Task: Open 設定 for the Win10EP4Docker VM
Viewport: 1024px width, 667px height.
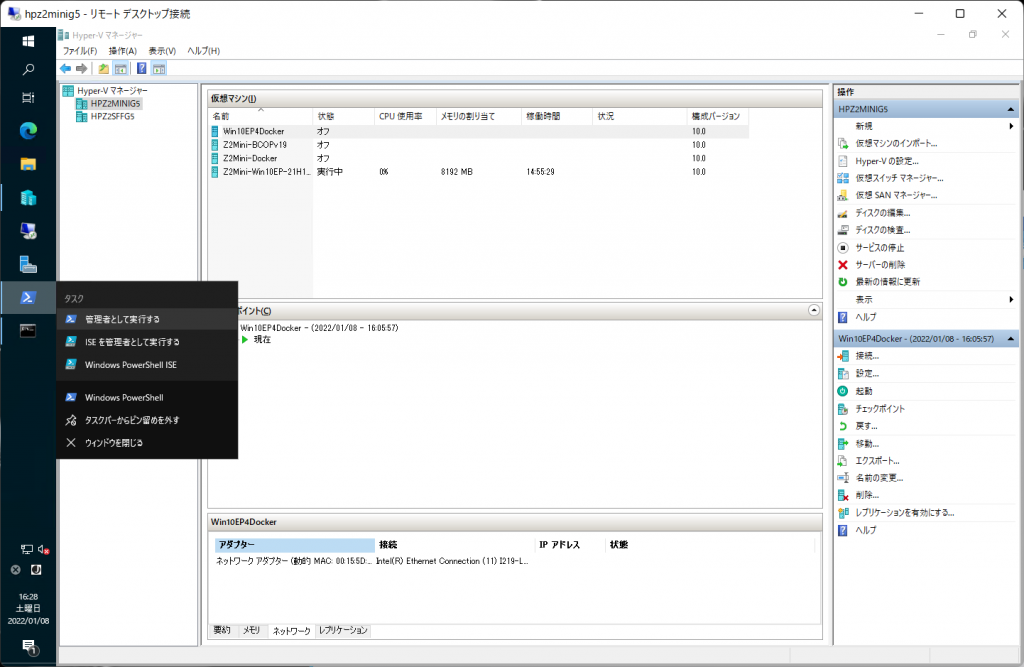Action: (x=867, y=374)
